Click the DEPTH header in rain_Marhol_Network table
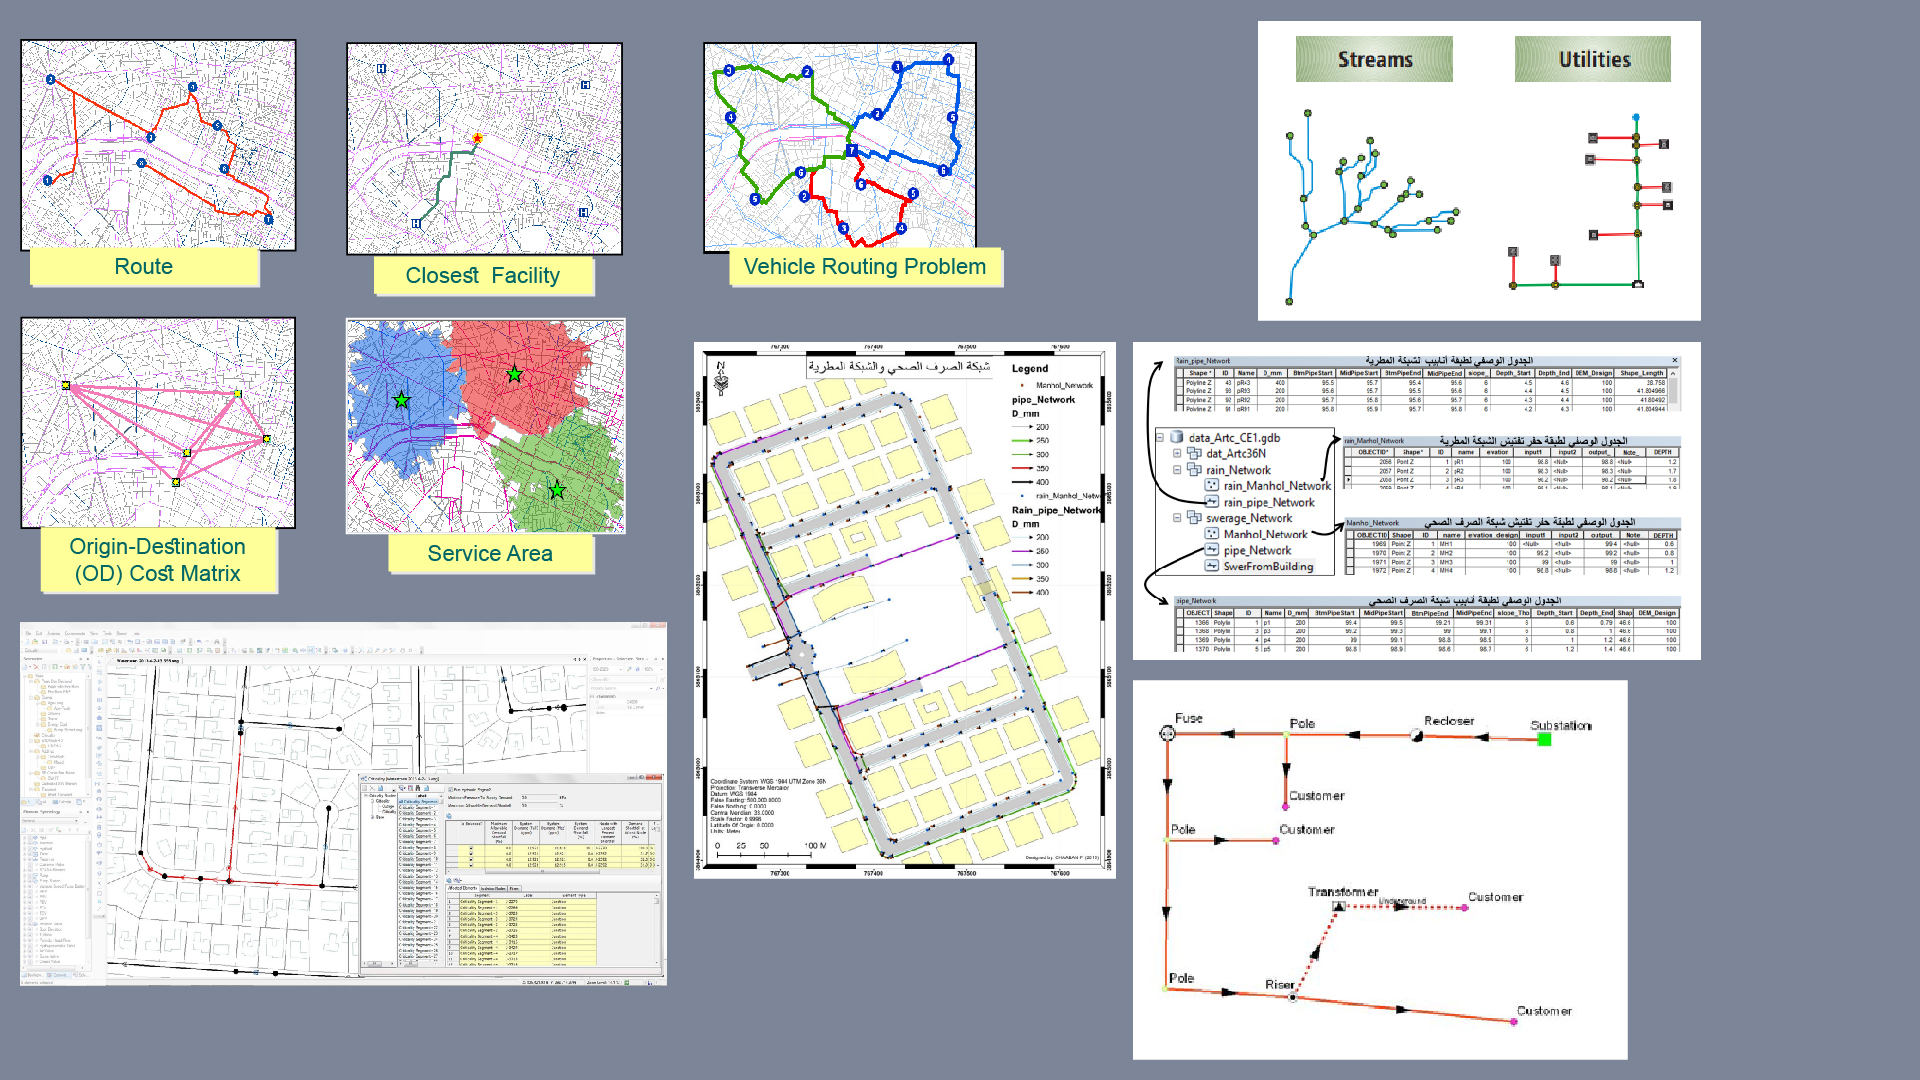This screenshot has width=1920, height=1080. [x=1663, y=452]
